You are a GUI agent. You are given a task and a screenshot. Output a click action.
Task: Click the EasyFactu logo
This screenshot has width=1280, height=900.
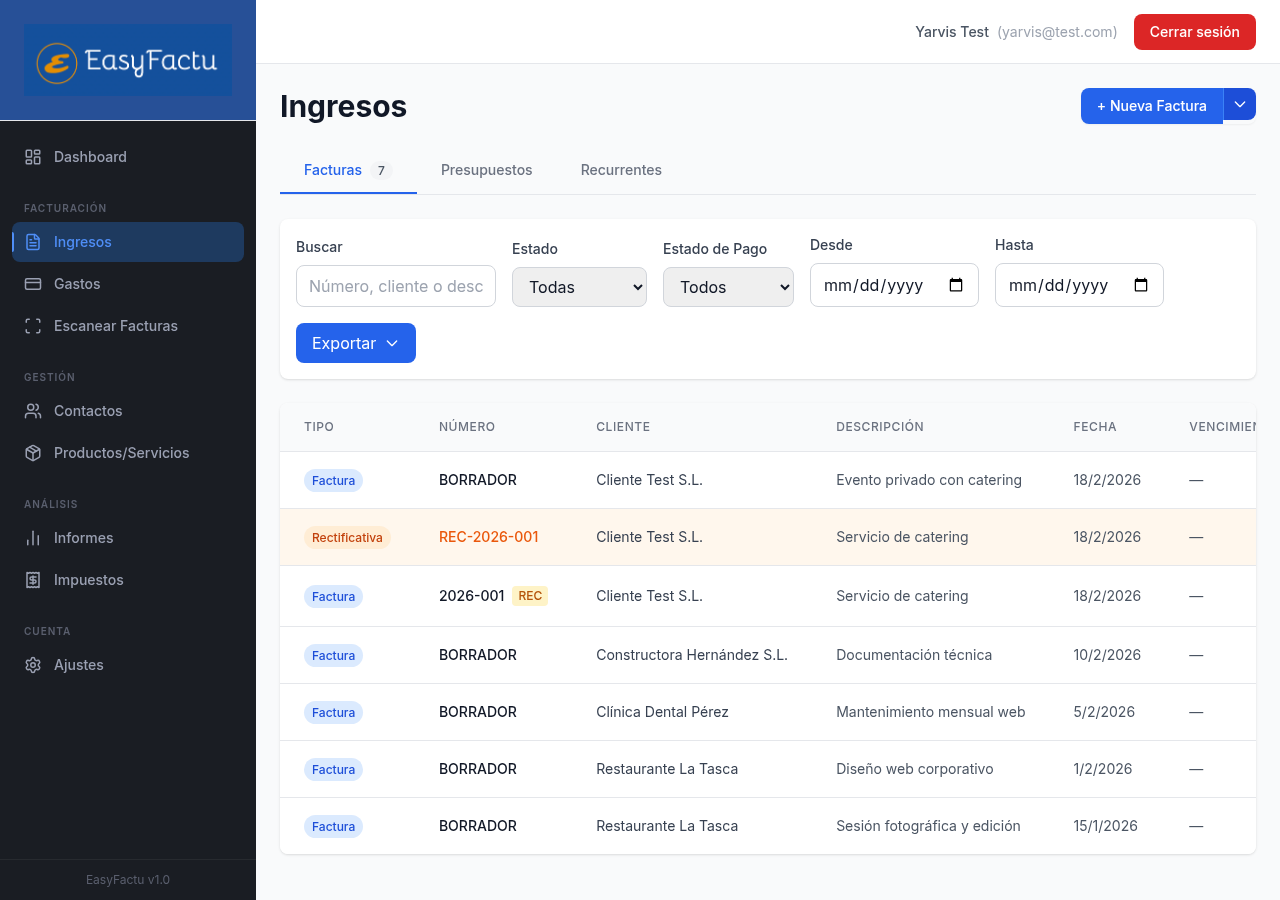tap(127, 60)
